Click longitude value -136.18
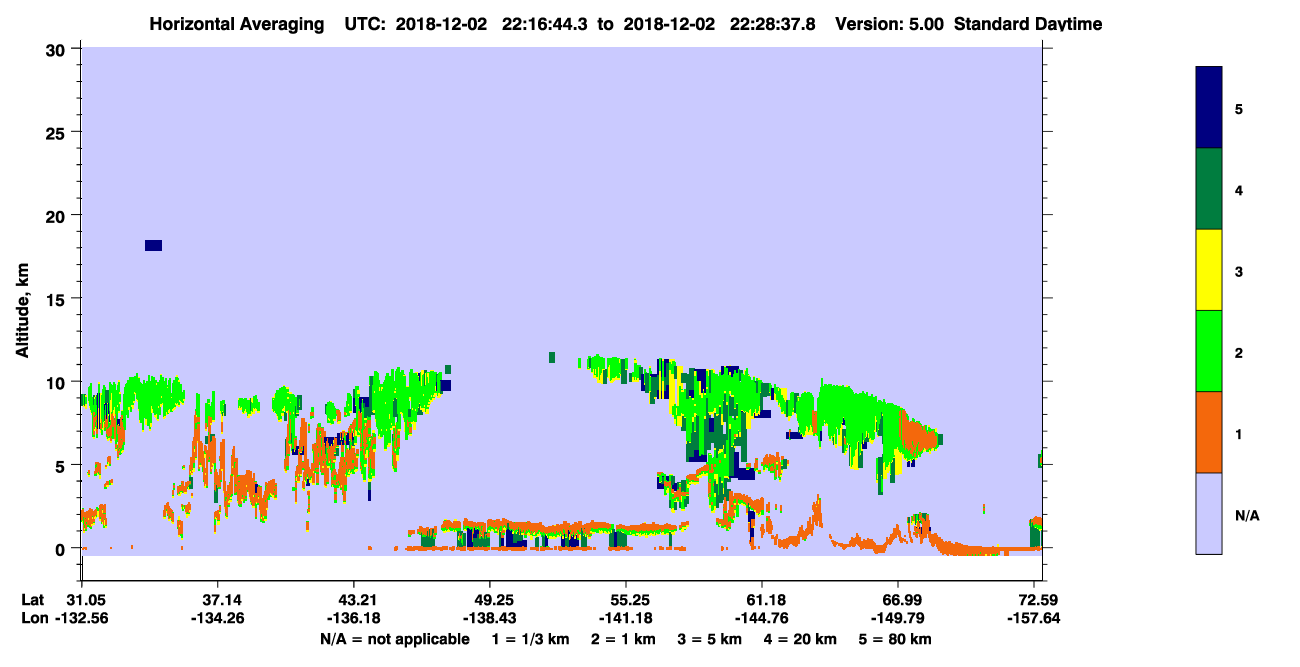1300x667 pixels. coord(353,618)
